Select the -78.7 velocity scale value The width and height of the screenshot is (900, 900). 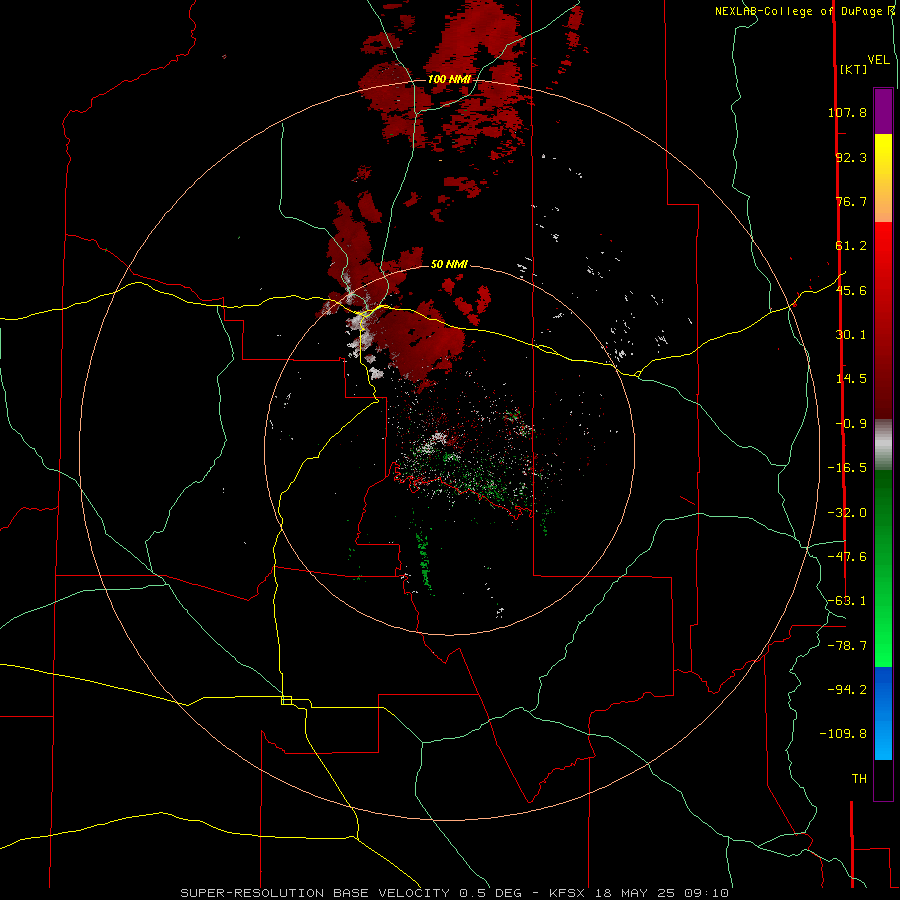(847, 646)
